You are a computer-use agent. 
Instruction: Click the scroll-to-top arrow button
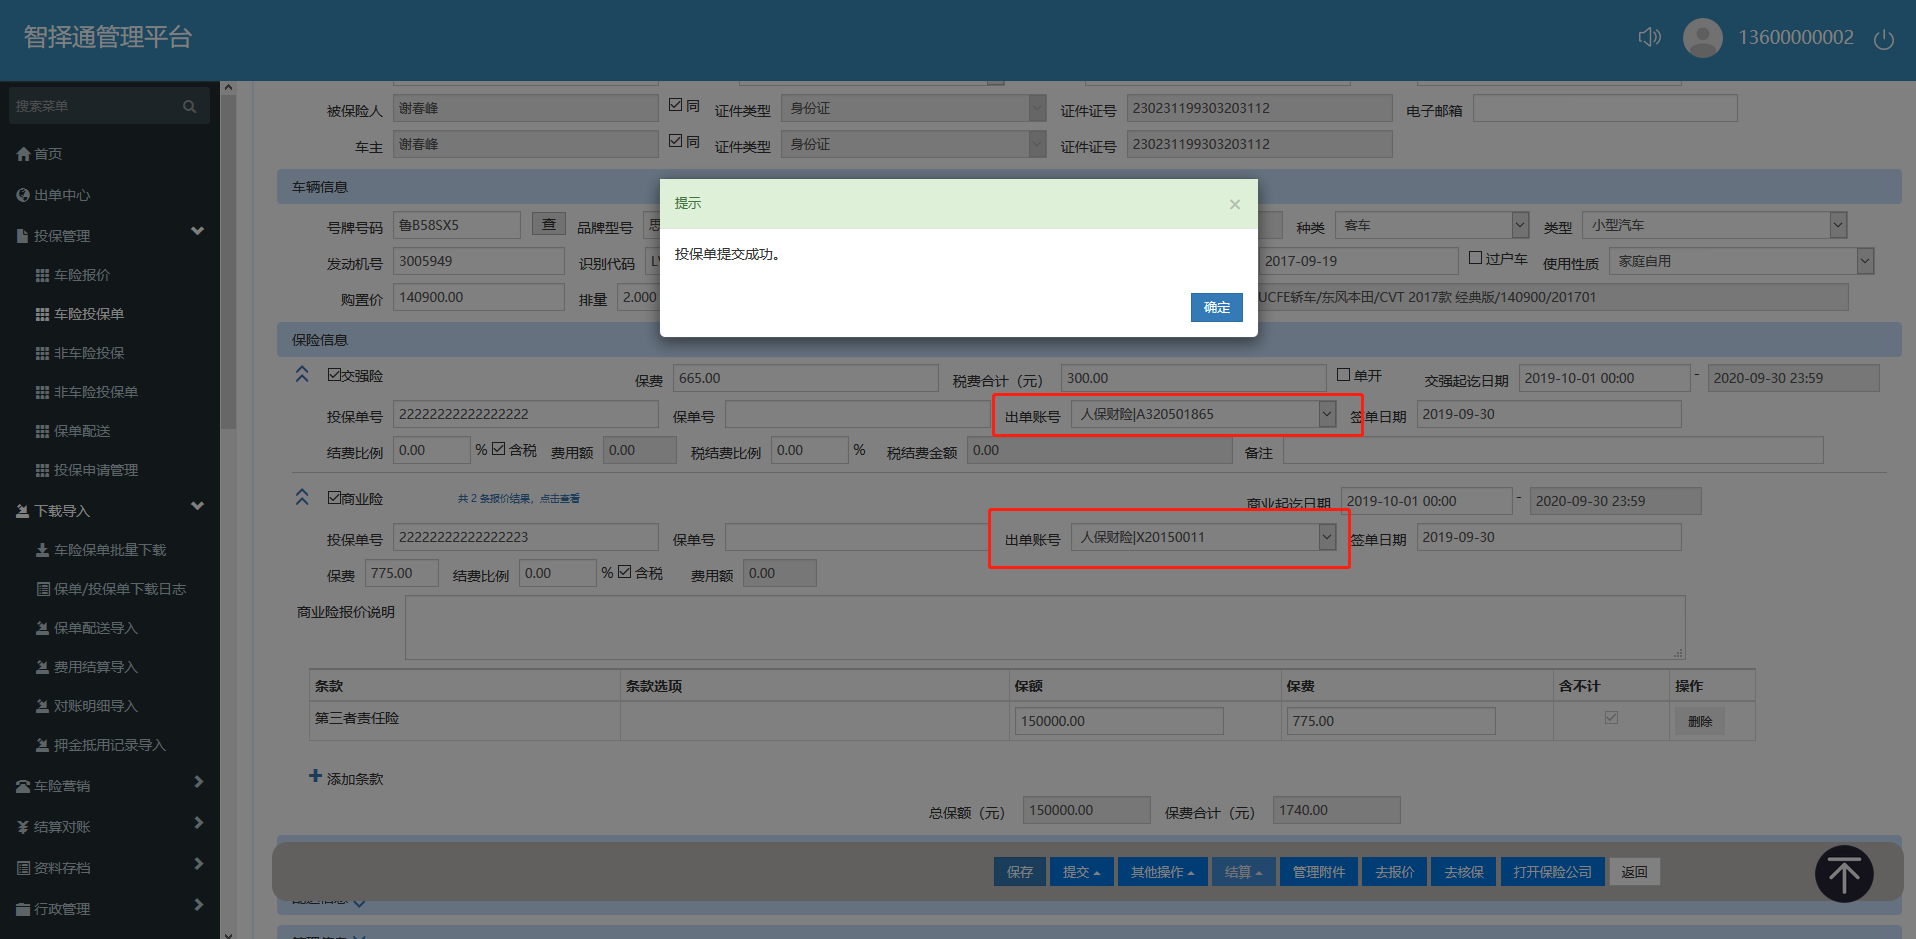(1843, 874)
